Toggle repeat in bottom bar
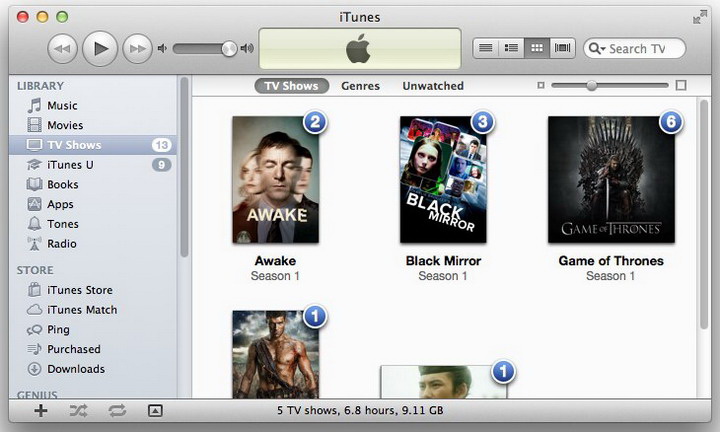Screen dimensions: 720x432 coord(117,410)
